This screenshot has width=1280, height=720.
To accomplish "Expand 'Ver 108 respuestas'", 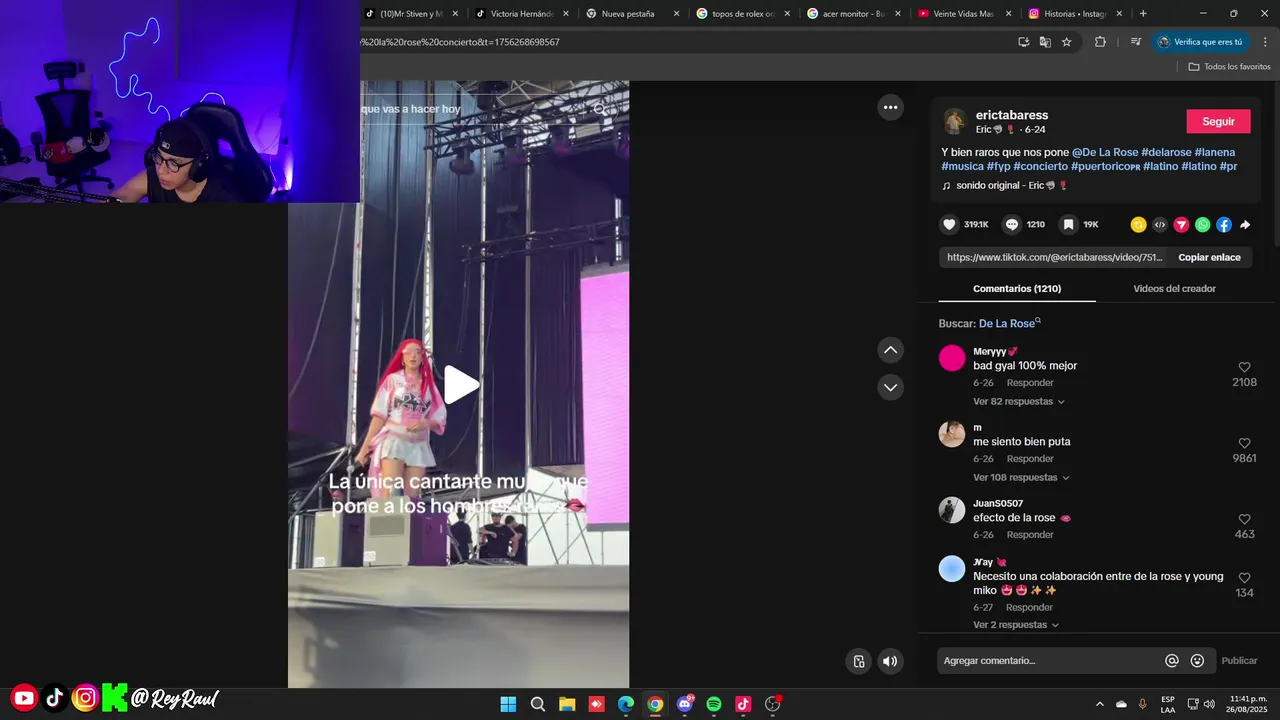I will pos(1021,477).
